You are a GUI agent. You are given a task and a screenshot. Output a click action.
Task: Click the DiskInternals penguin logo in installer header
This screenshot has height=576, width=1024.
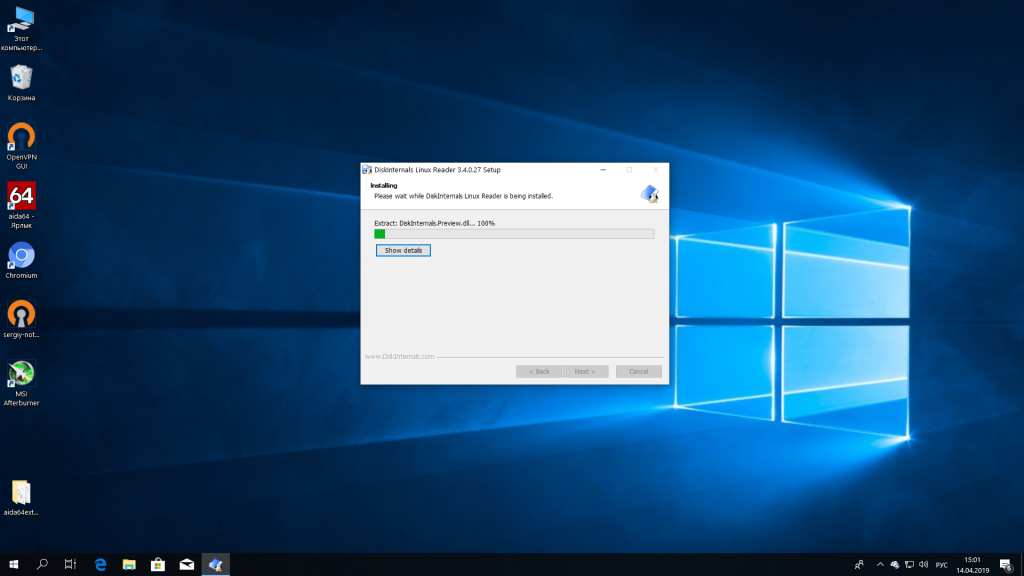pyautogui.click(x=650, y=193)
